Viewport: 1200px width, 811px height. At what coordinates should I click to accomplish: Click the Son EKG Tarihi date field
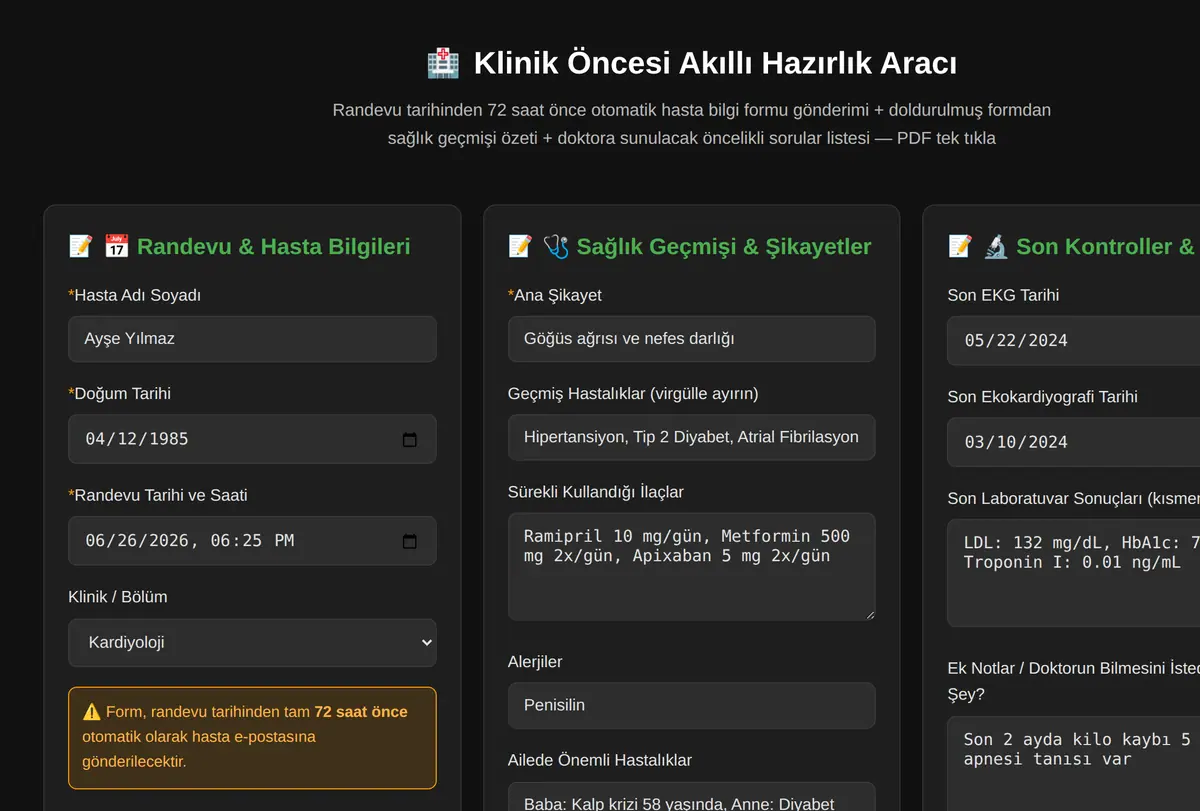coord(1074,341)
